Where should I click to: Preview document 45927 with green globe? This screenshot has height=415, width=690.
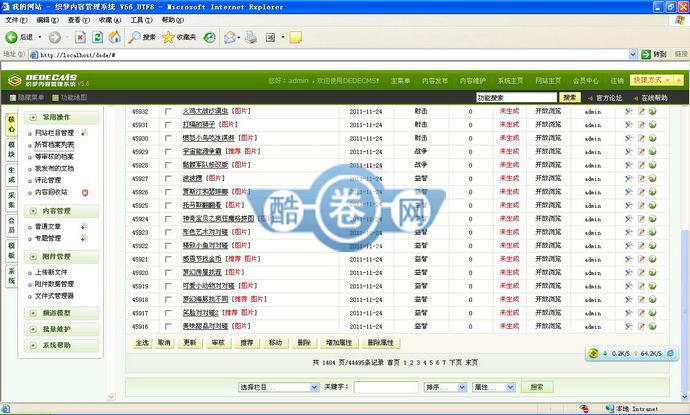[653, 178]
